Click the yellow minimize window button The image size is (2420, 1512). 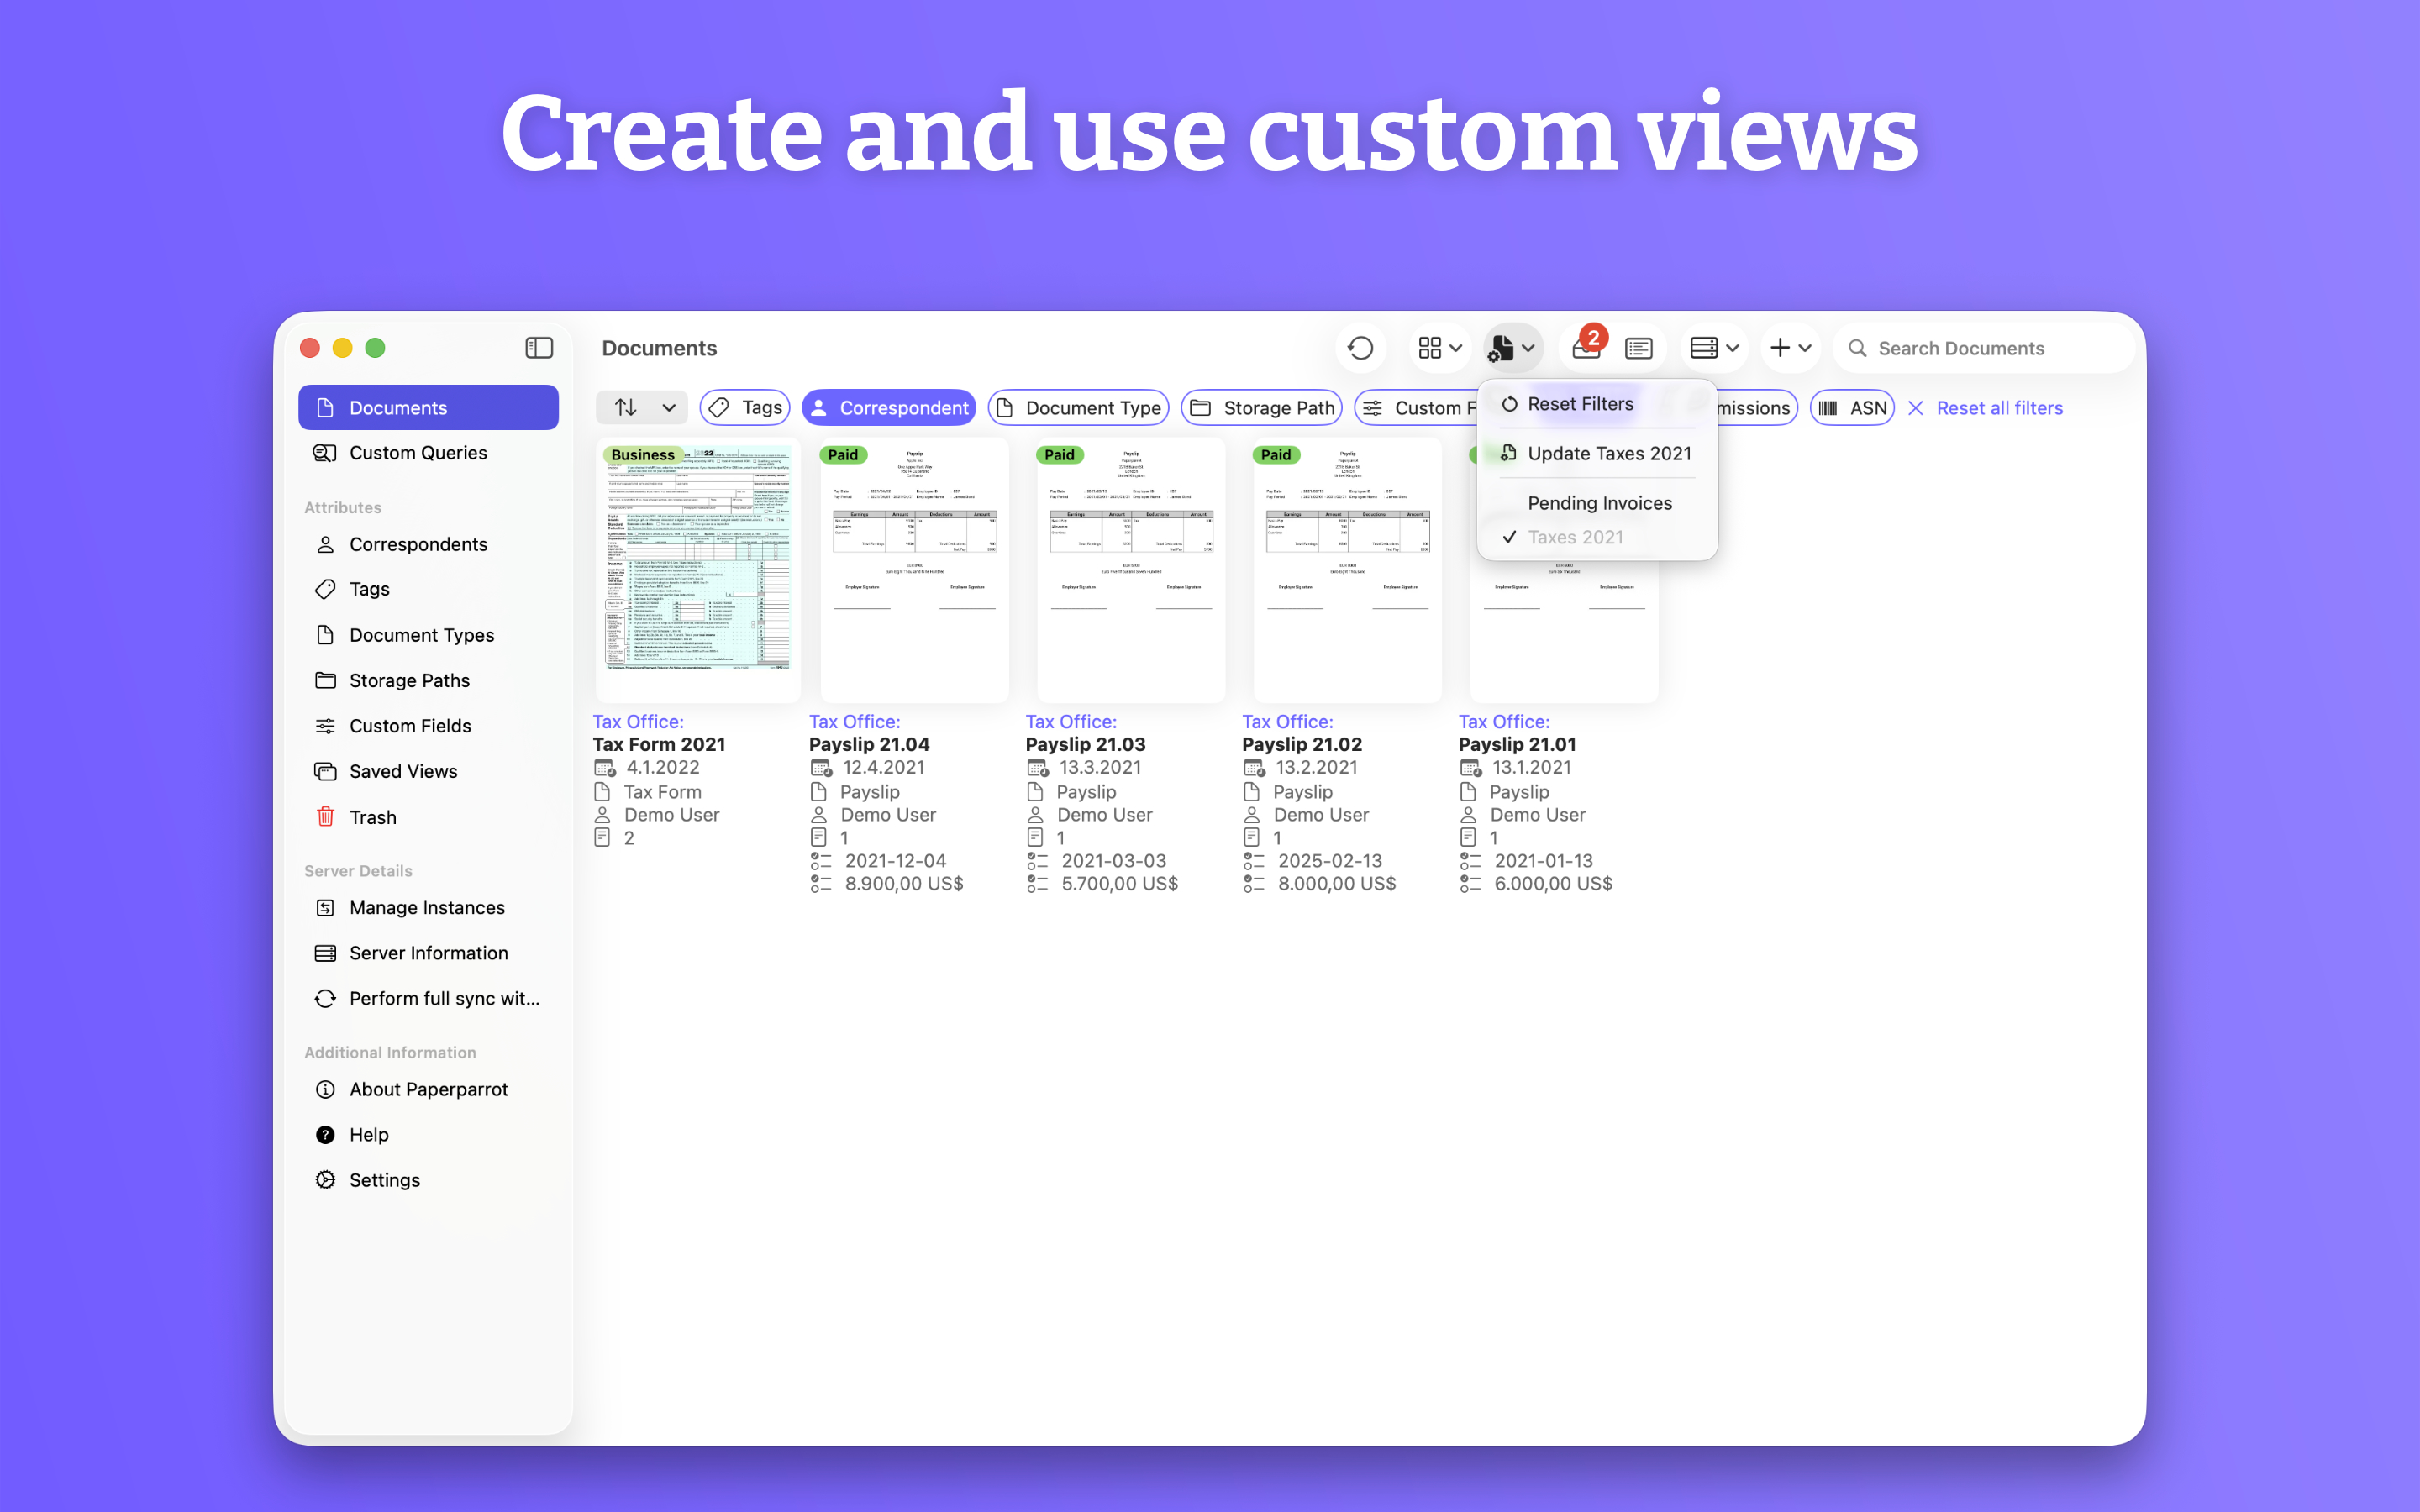point(342,348)
